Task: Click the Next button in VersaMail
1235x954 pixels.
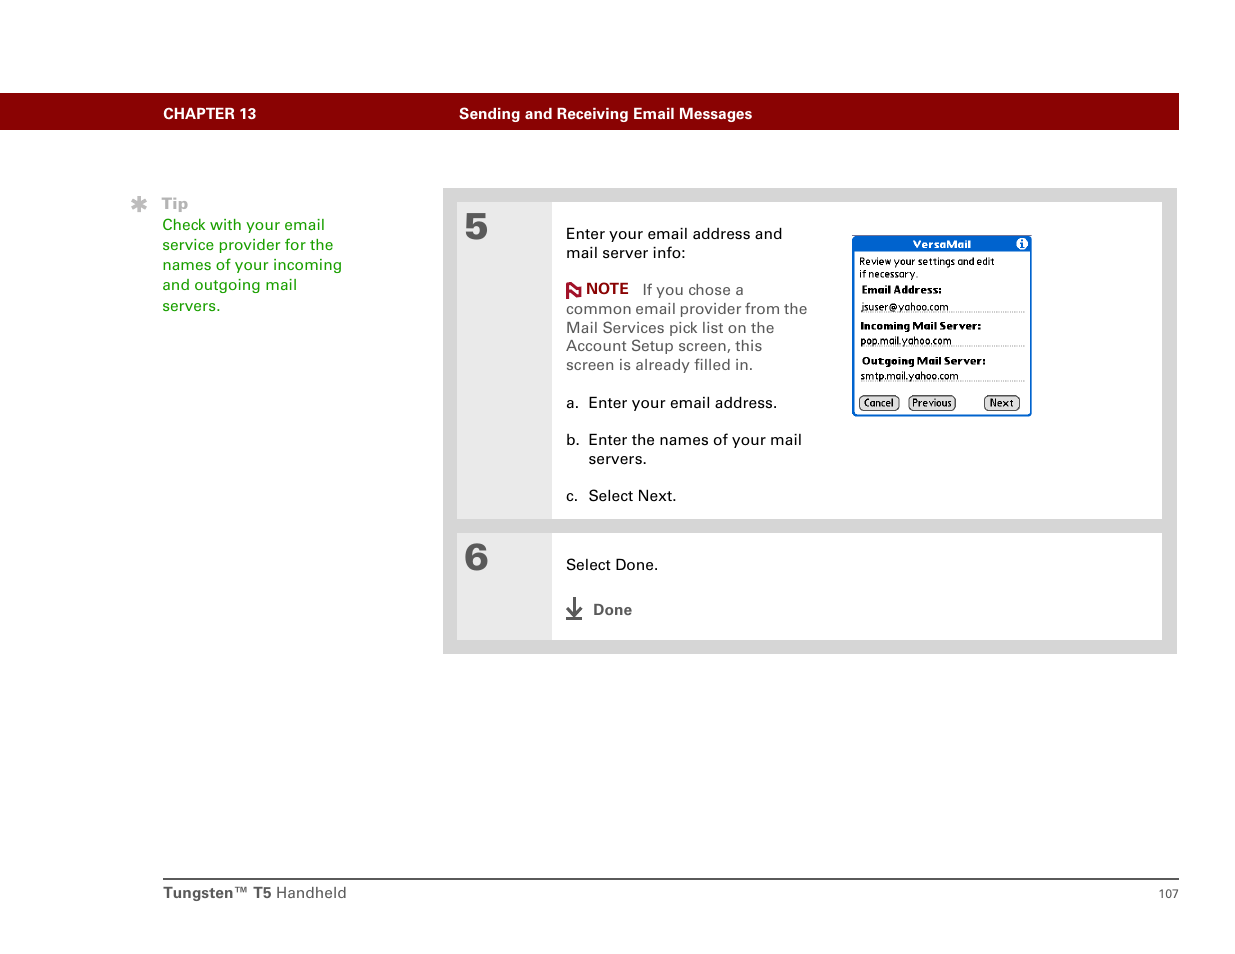Action: [1001, 404]
